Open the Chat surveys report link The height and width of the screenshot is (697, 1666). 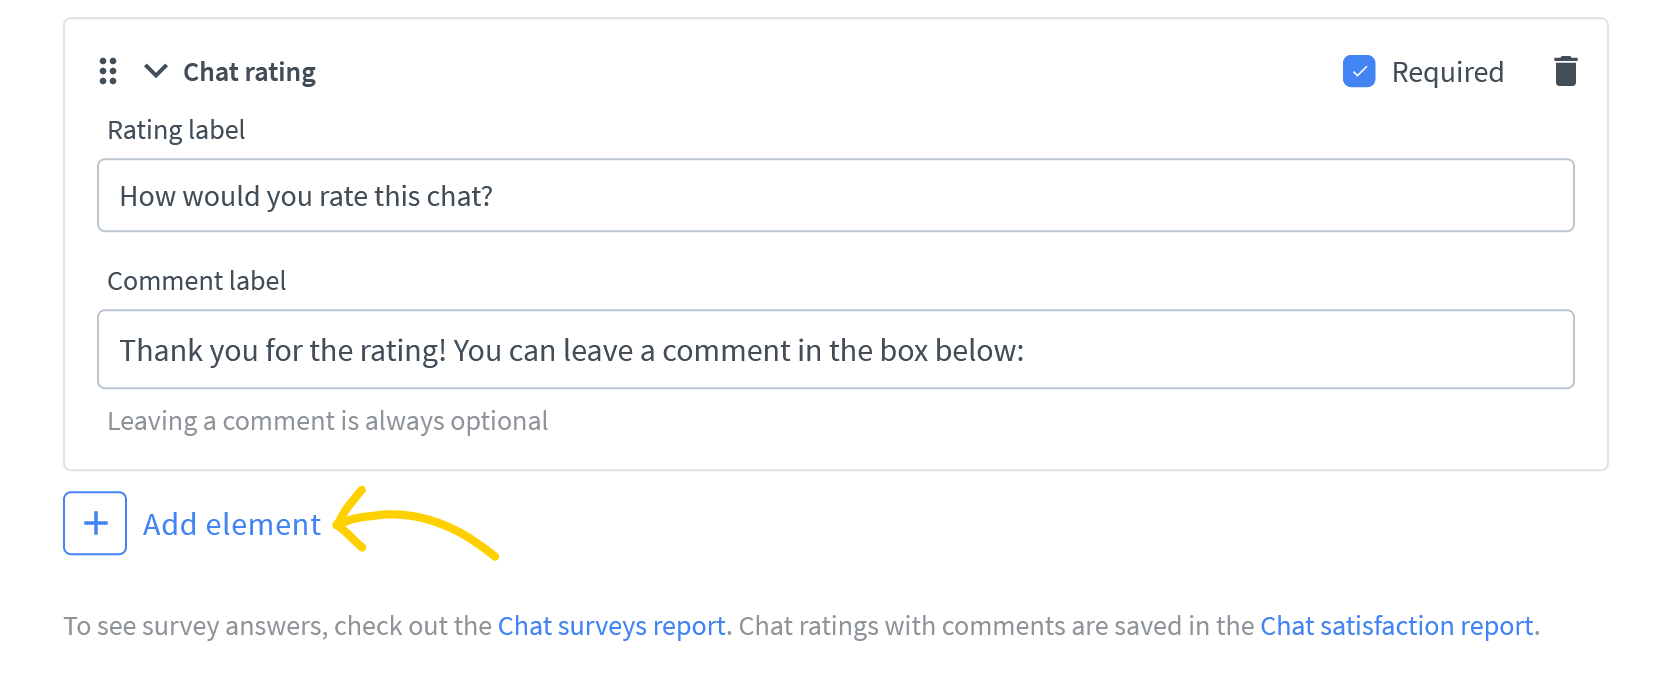point(612,625)
